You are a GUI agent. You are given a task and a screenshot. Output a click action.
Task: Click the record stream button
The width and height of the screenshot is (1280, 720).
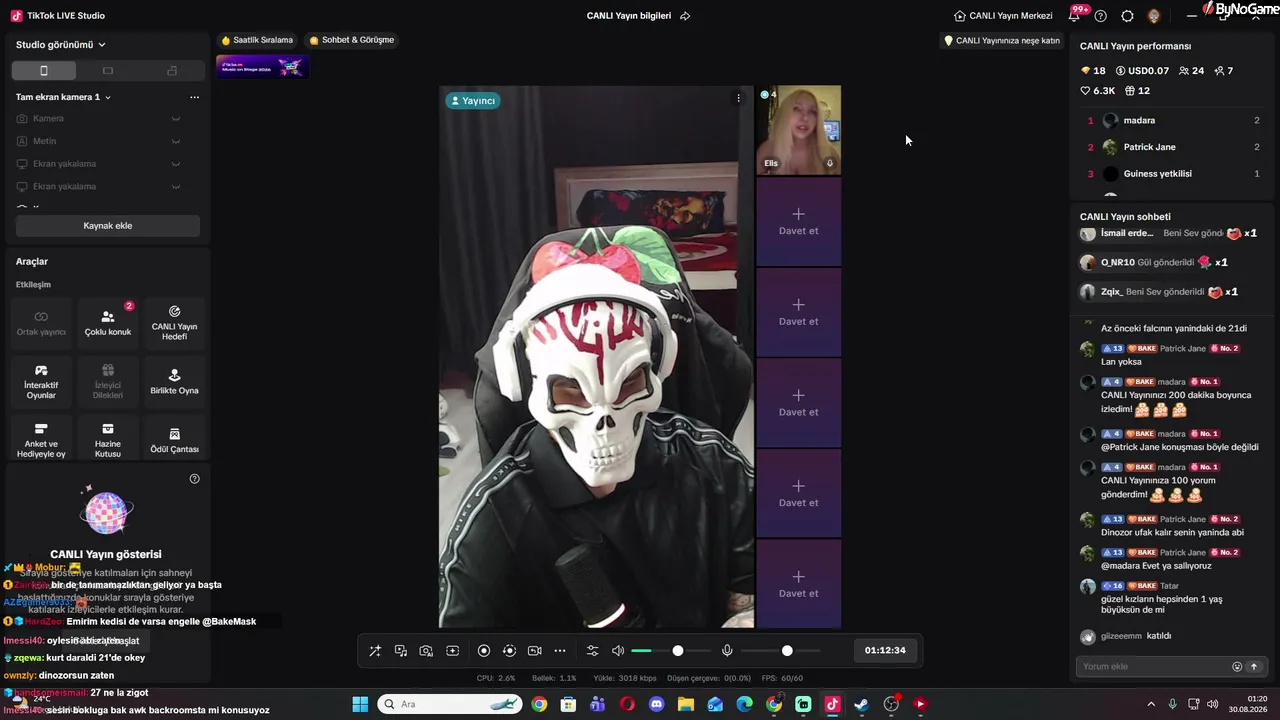tap(484, 651)
